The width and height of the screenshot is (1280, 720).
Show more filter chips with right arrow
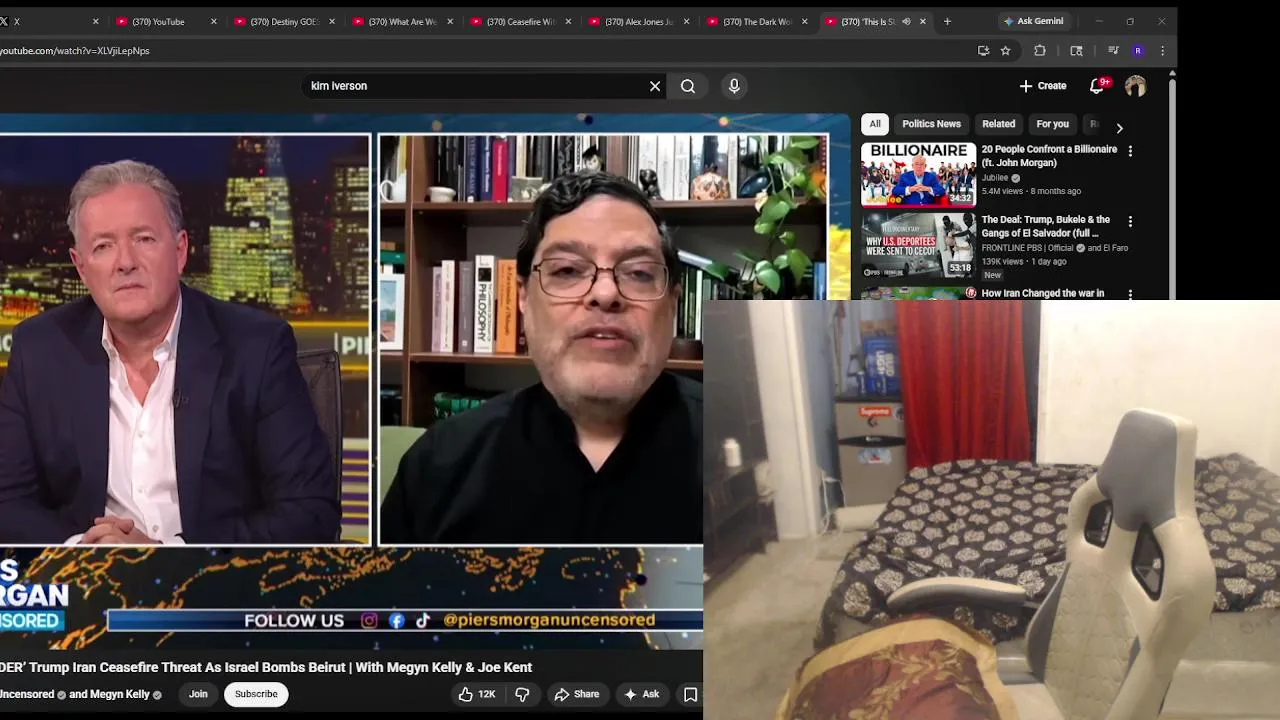pos(1119,128)
